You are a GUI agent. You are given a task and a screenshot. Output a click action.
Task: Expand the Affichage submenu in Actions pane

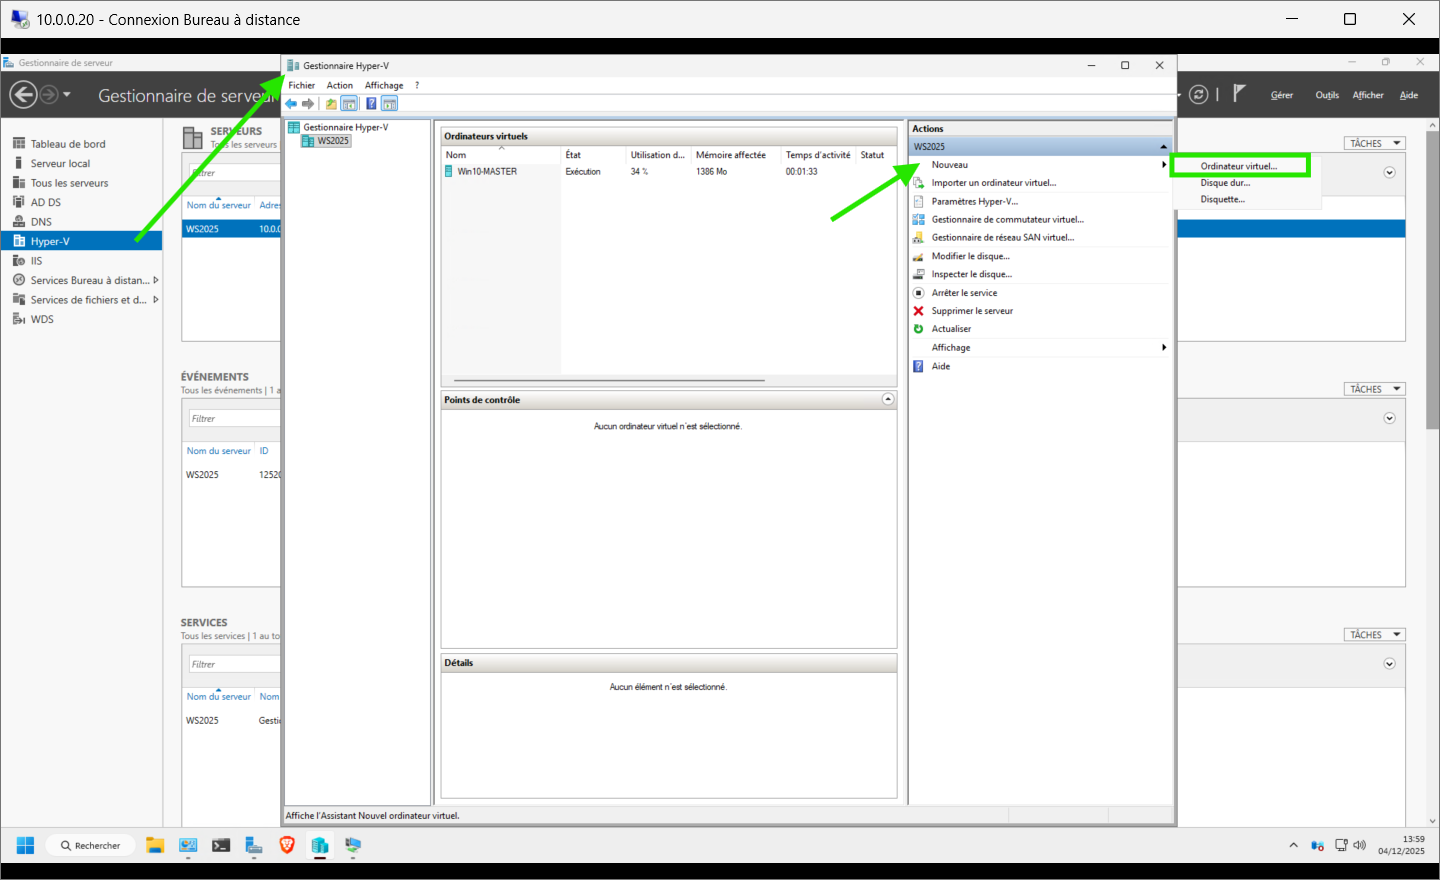[x=1040, y=348]
